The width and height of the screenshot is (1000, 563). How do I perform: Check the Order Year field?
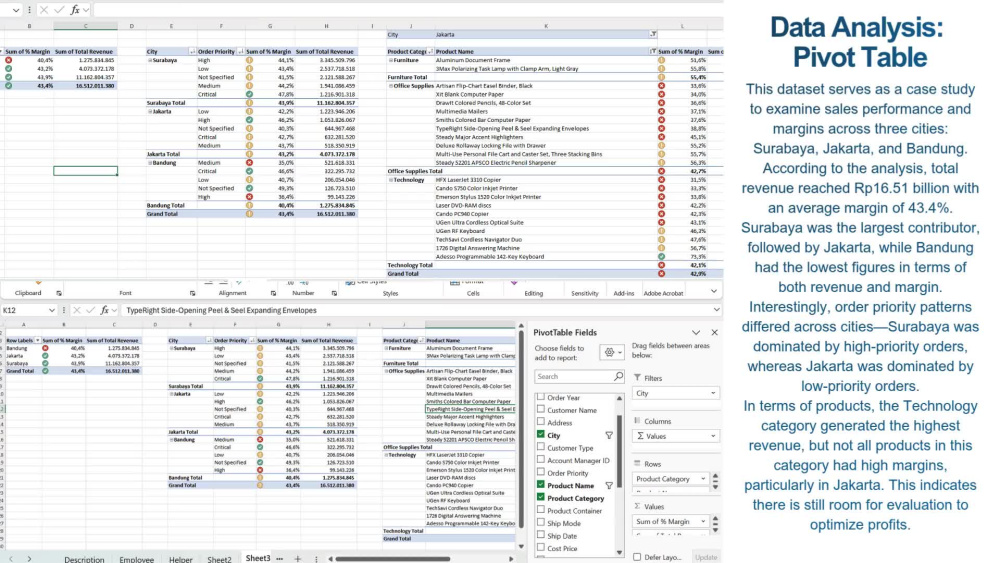(x=541, y=397)
